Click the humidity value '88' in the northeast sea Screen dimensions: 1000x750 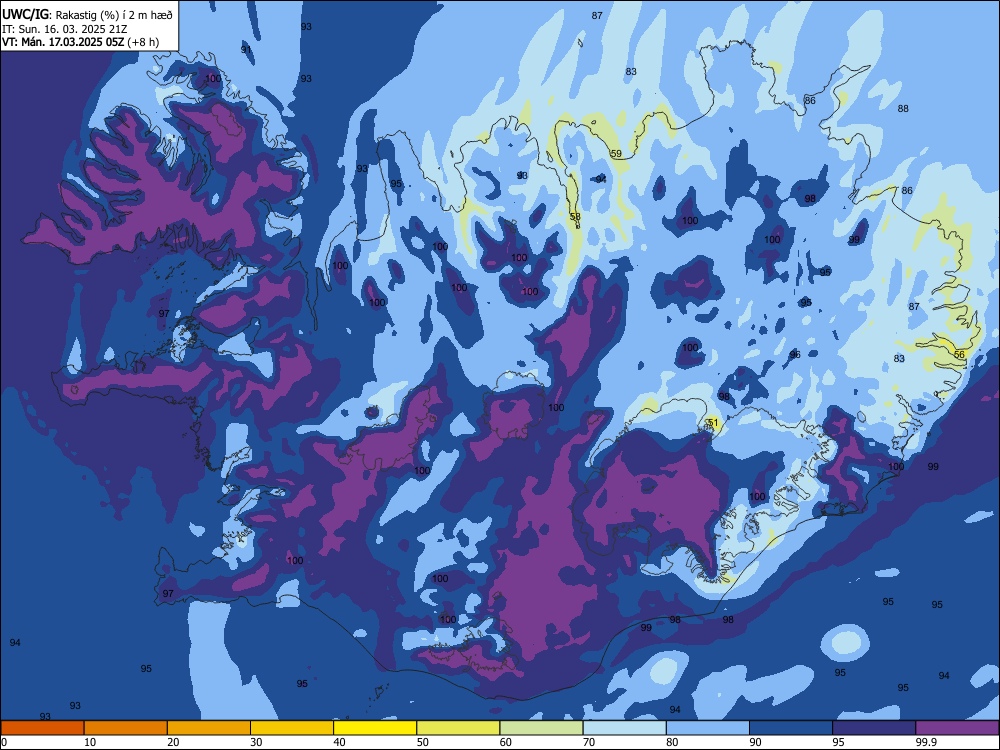pyautogui.click(x=903, y=108)
